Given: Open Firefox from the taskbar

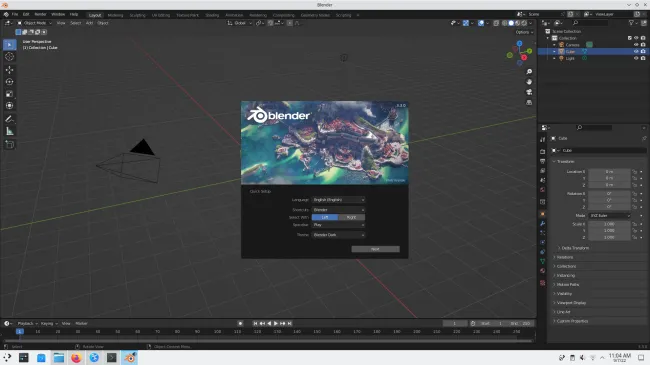Looking at the screenshot, I should 76,358.
